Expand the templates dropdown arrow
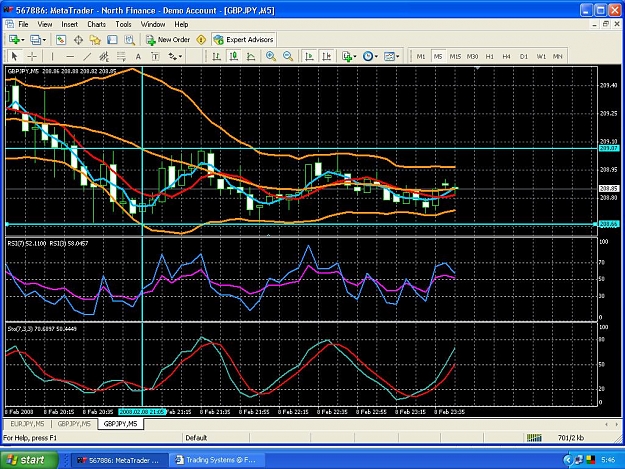Viewport: 625px width, 469px height. pos(397,57)
